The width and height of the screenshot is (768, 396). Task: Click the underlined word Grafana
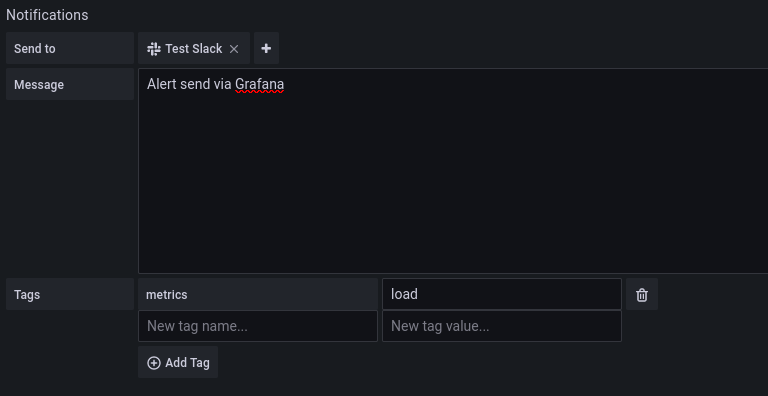(x=260, y=84)
